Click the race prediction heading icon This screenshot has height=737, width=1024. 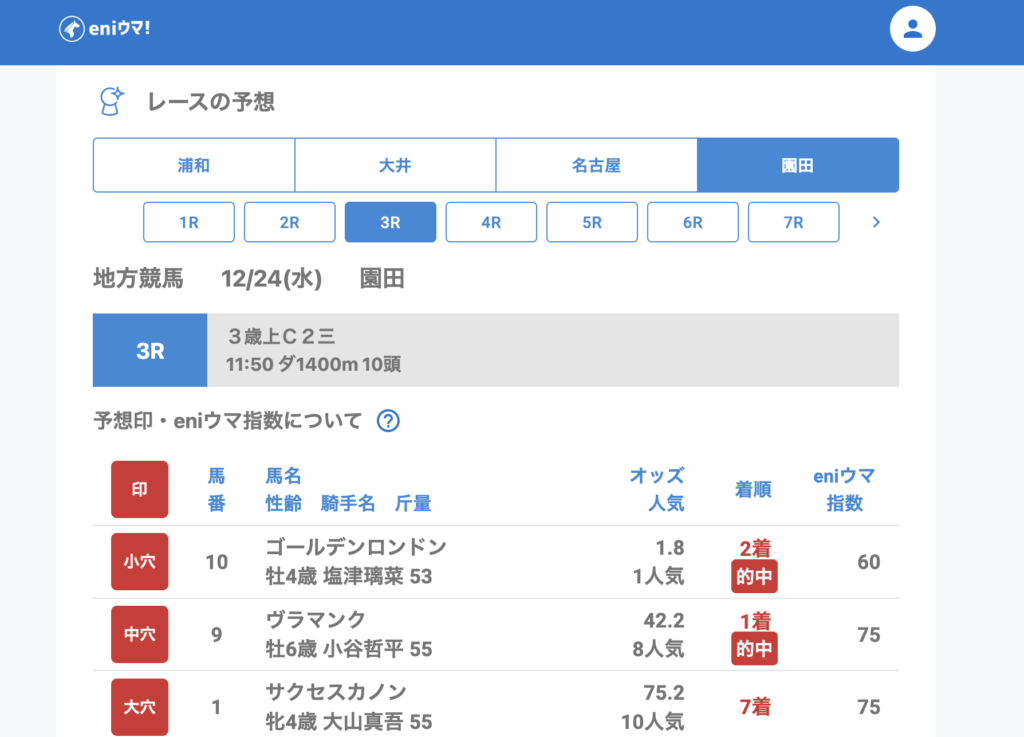click(111, 101)
